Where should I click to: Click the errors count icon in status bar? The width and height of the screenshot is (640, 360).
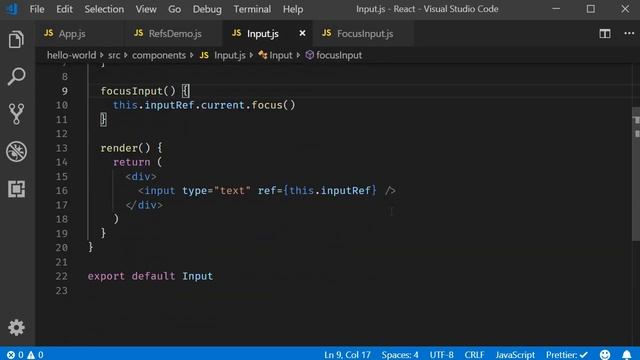tap(15, 355)
